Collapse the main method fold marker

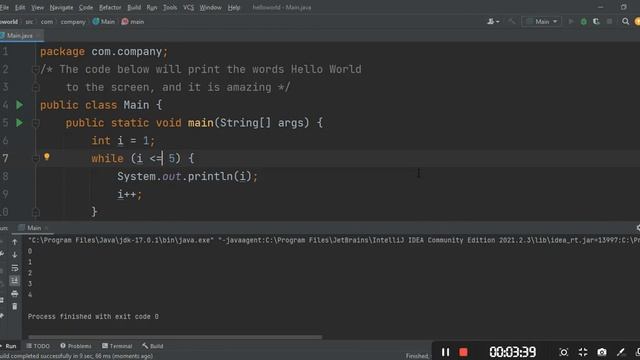tap(36, 122)
